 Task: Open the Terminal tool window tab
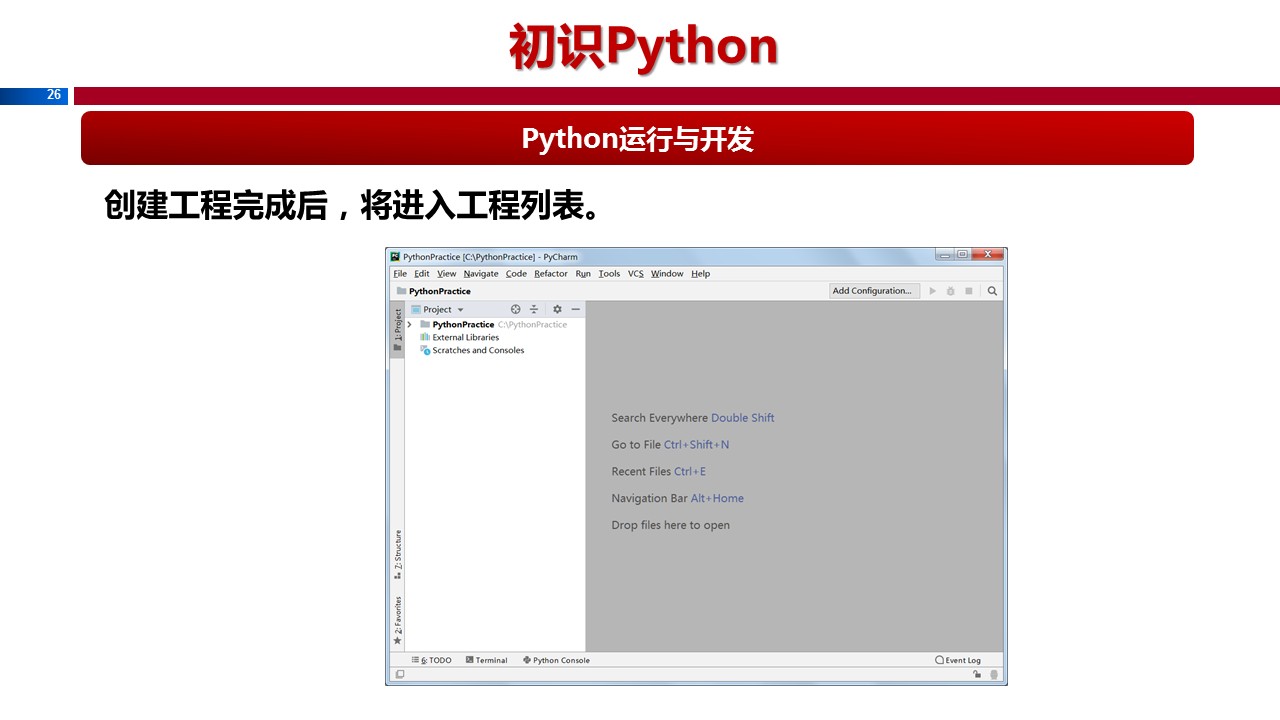(x=487, y=660)
